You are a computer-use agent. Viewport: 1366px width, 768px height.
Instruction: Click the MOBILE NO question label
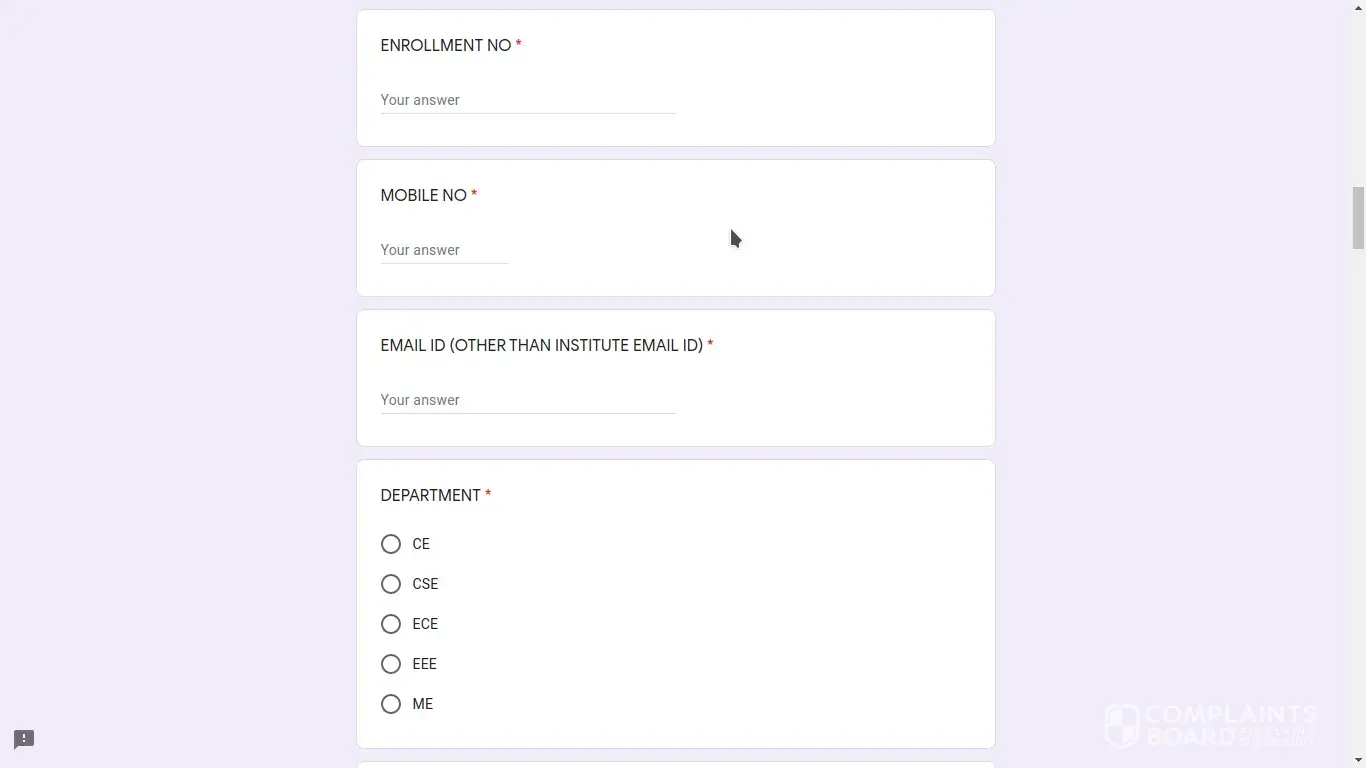click(x=423, y=196)
